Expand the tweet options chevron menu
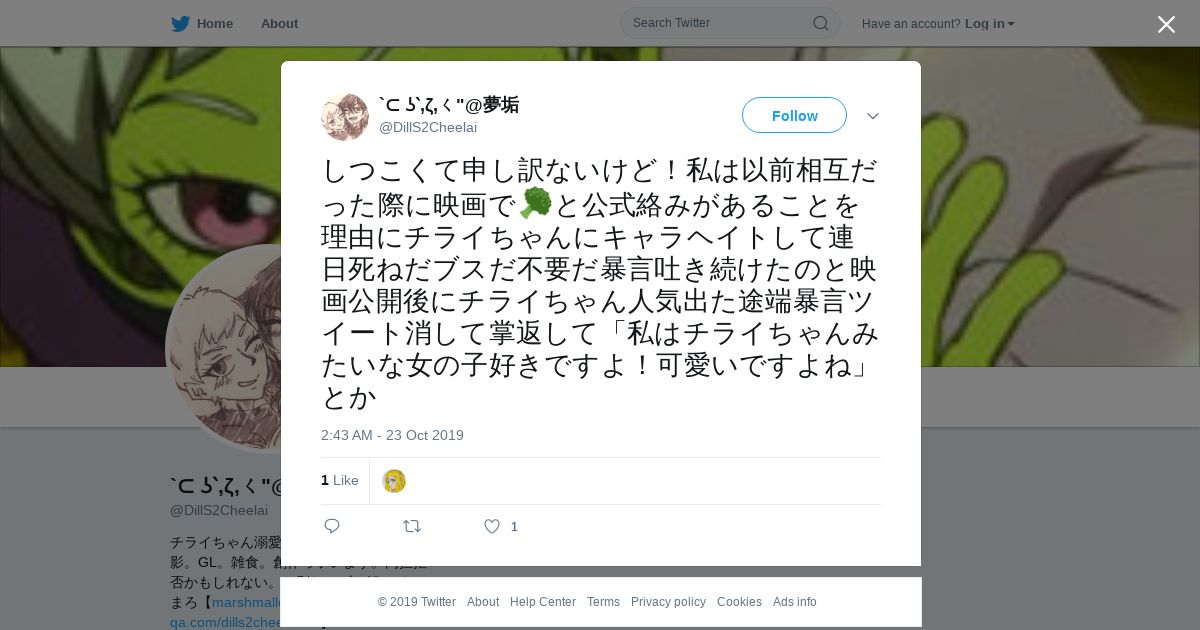 coord(873,116)
